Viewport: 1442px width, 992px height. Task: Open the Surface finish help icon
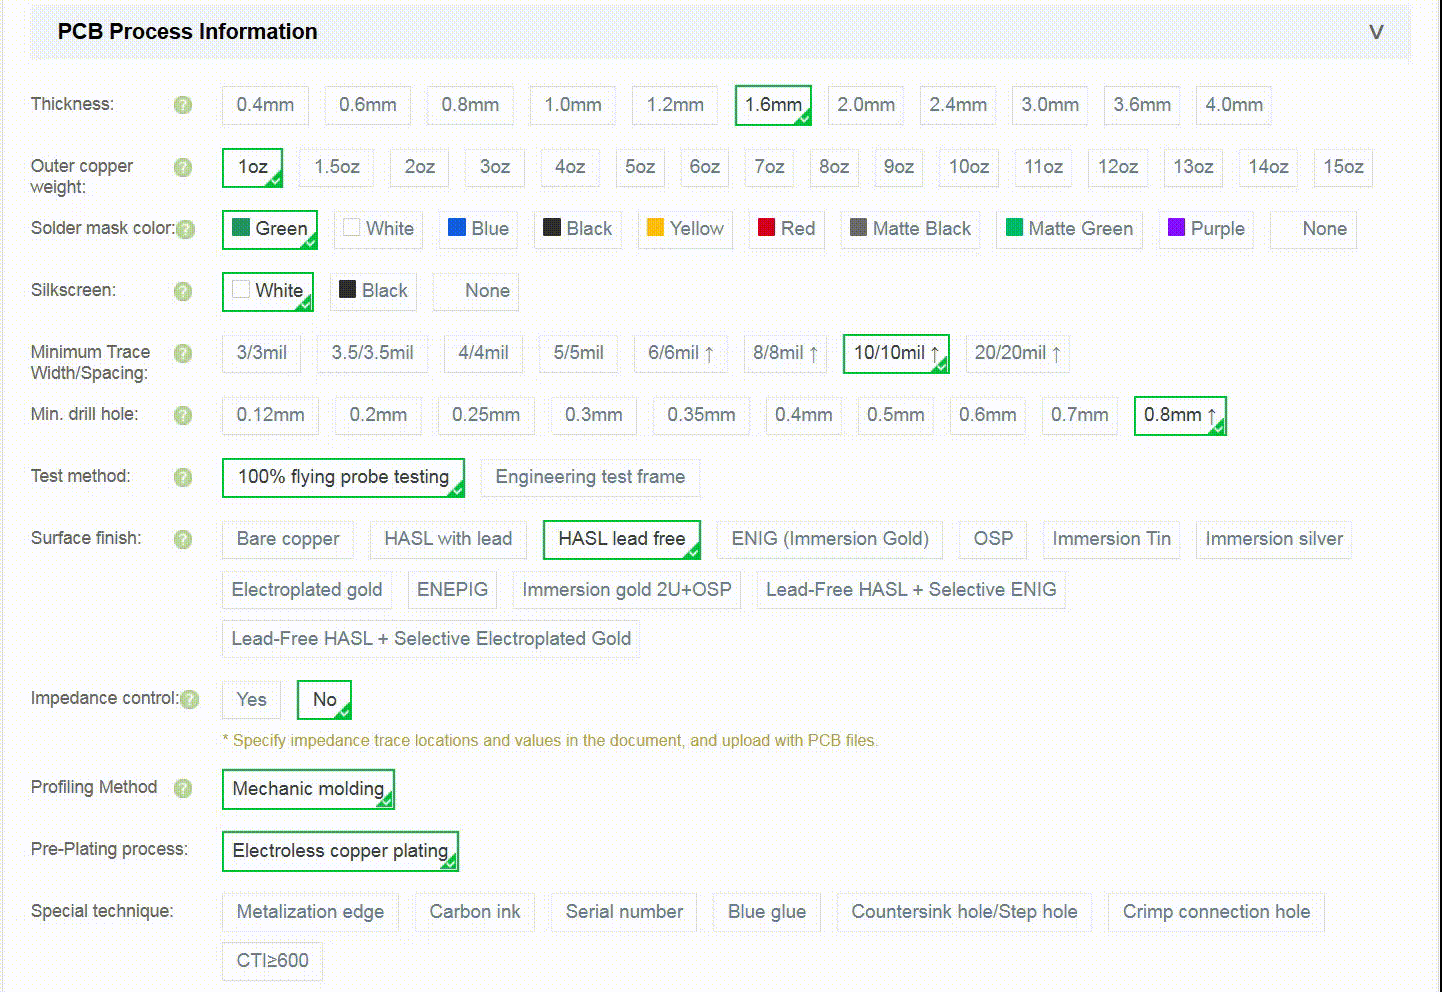183,539
